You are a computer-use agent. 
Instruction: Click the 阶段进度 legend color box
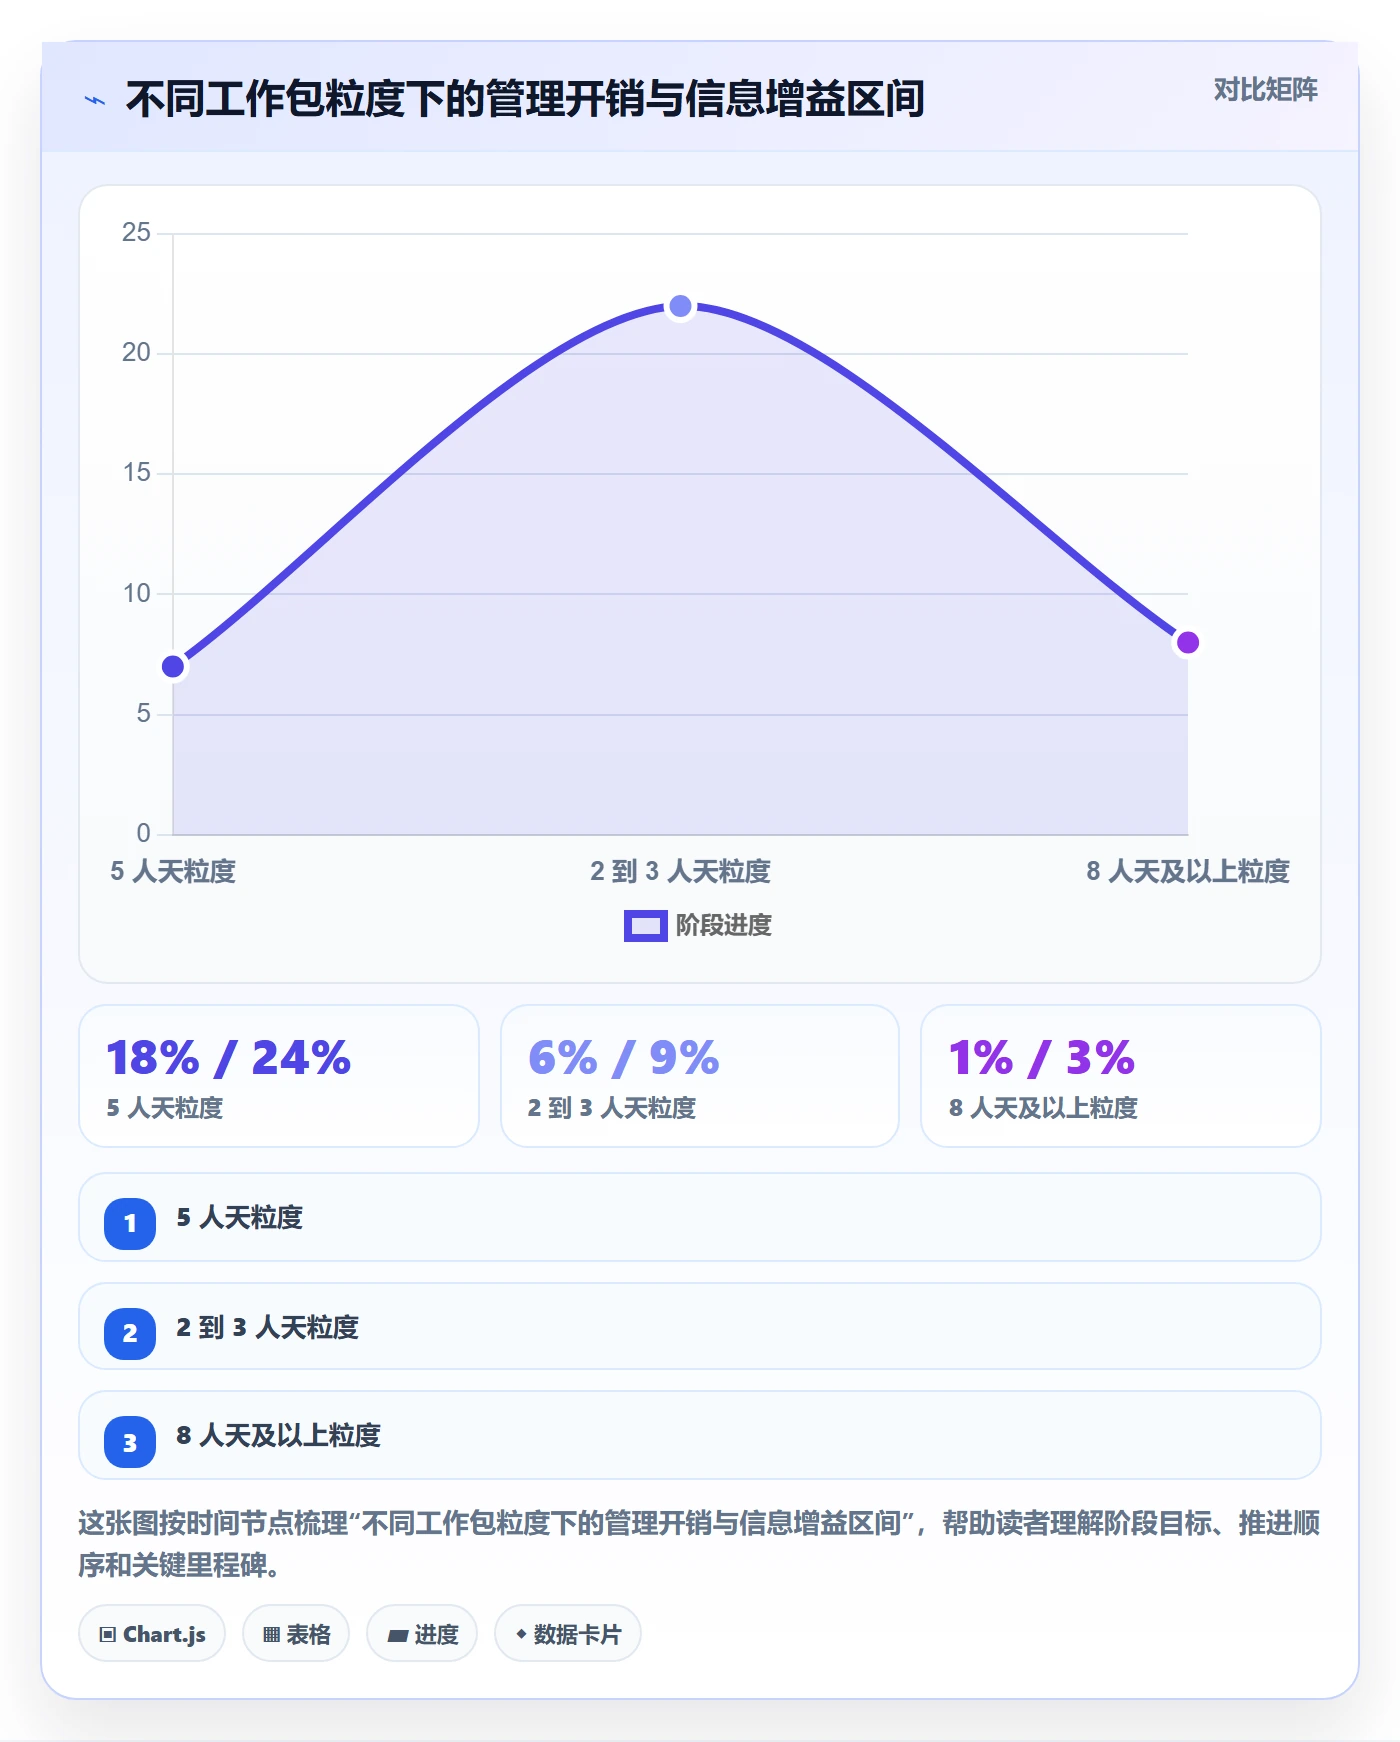tap(645, 926)
